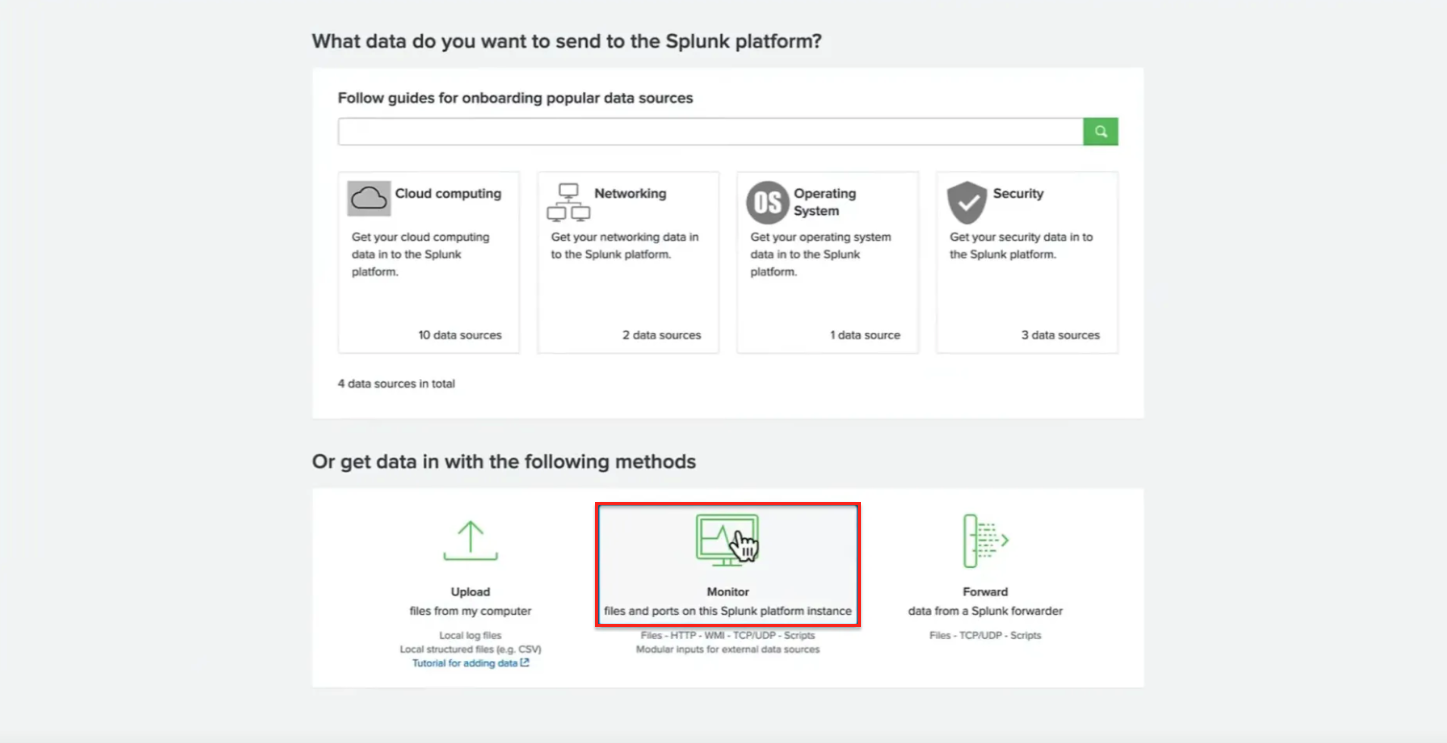This screenshot has height=743, width=1447.
Task: Select the Upload arrow icon
Action: click(x=470, y=540)
